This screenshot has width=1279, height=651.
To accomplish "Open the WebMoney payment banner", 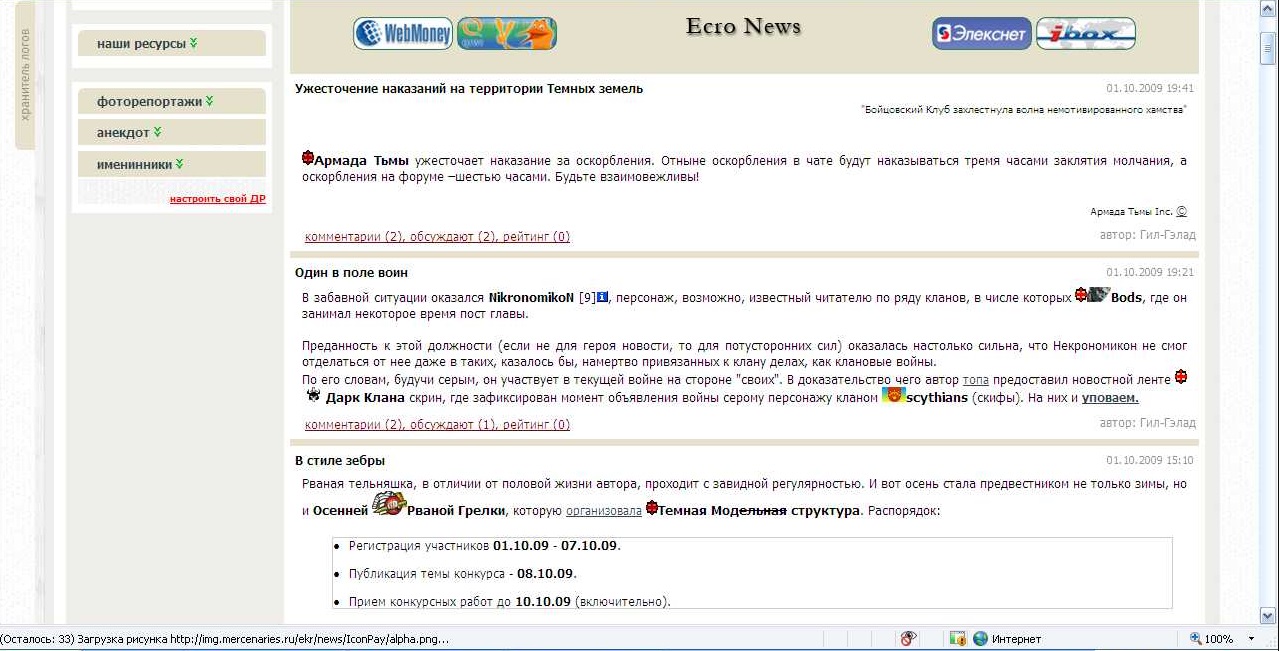I will pos(403,33).
